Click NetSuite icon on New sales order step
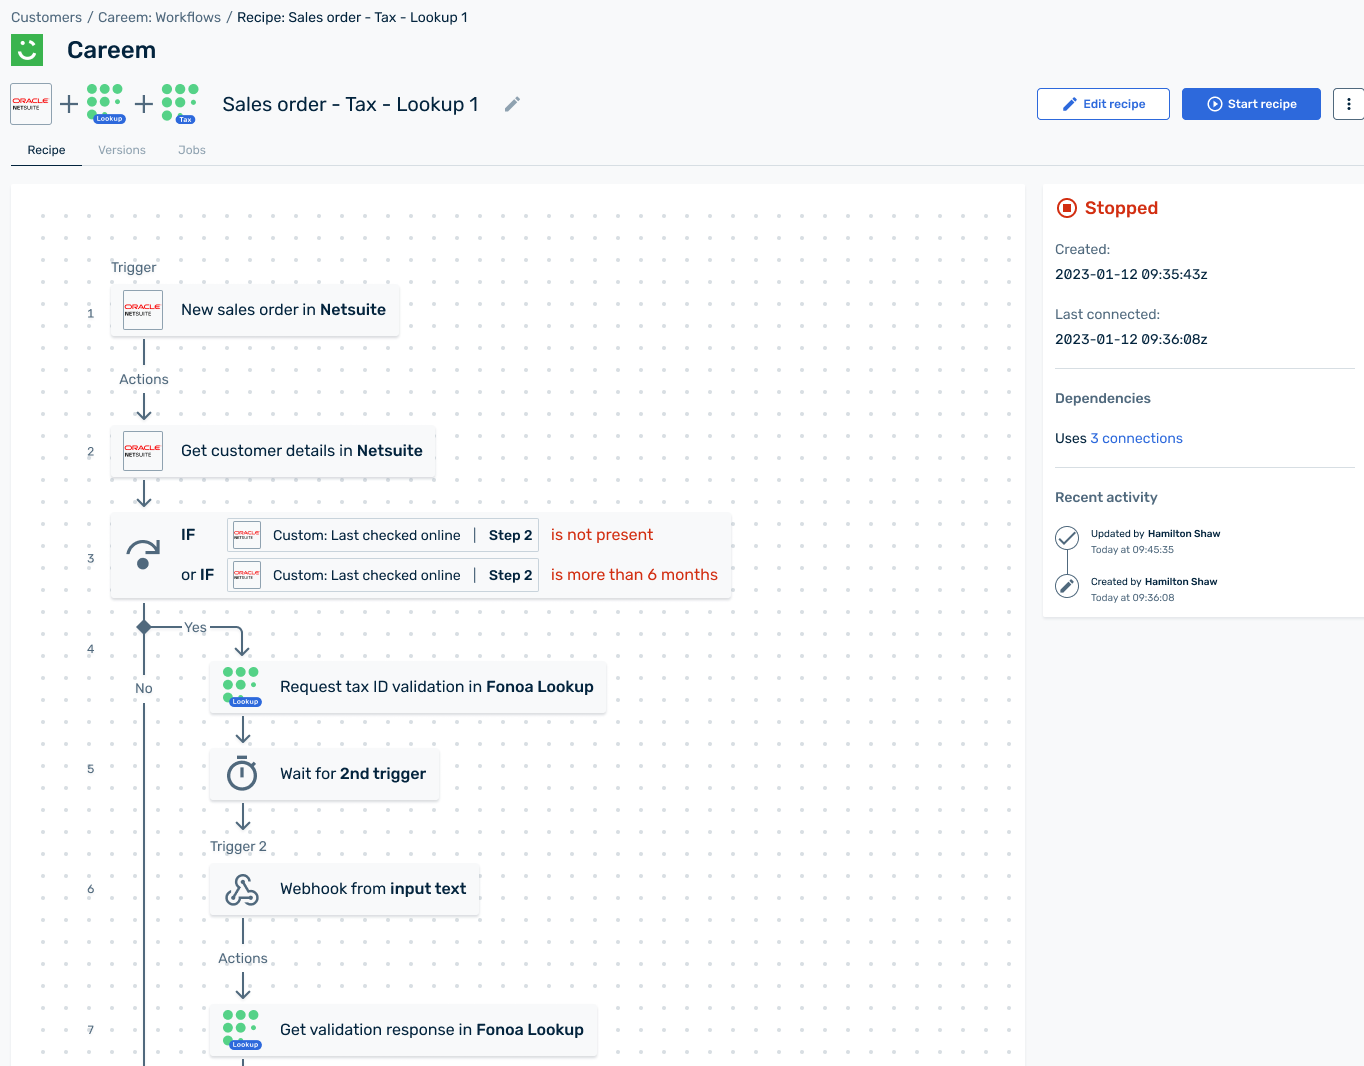This screenshot has width=1364, height=1066. (x=143, y=310)
